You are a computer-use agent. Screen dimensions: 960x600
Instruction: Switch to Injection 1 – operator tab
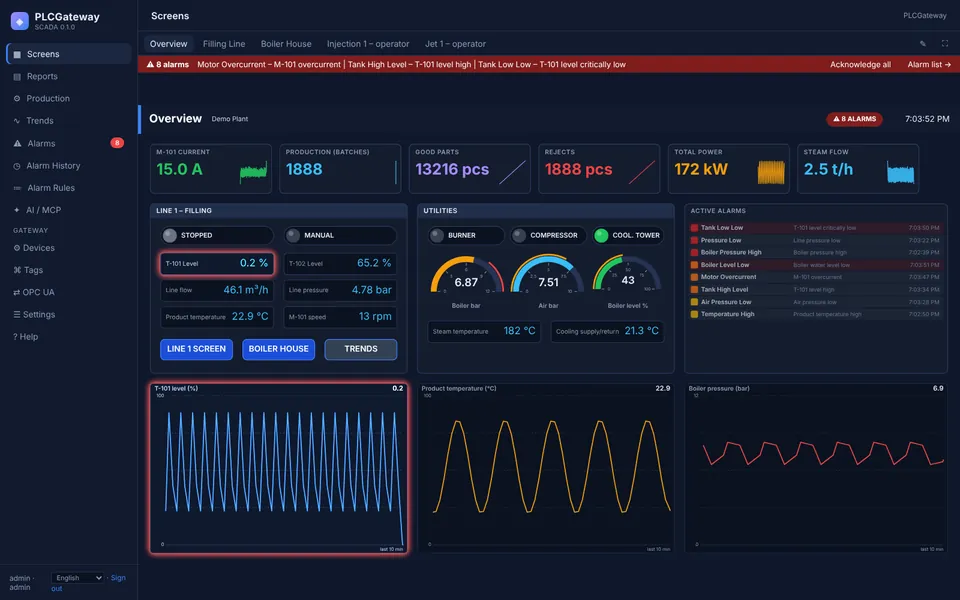[368, 44]
